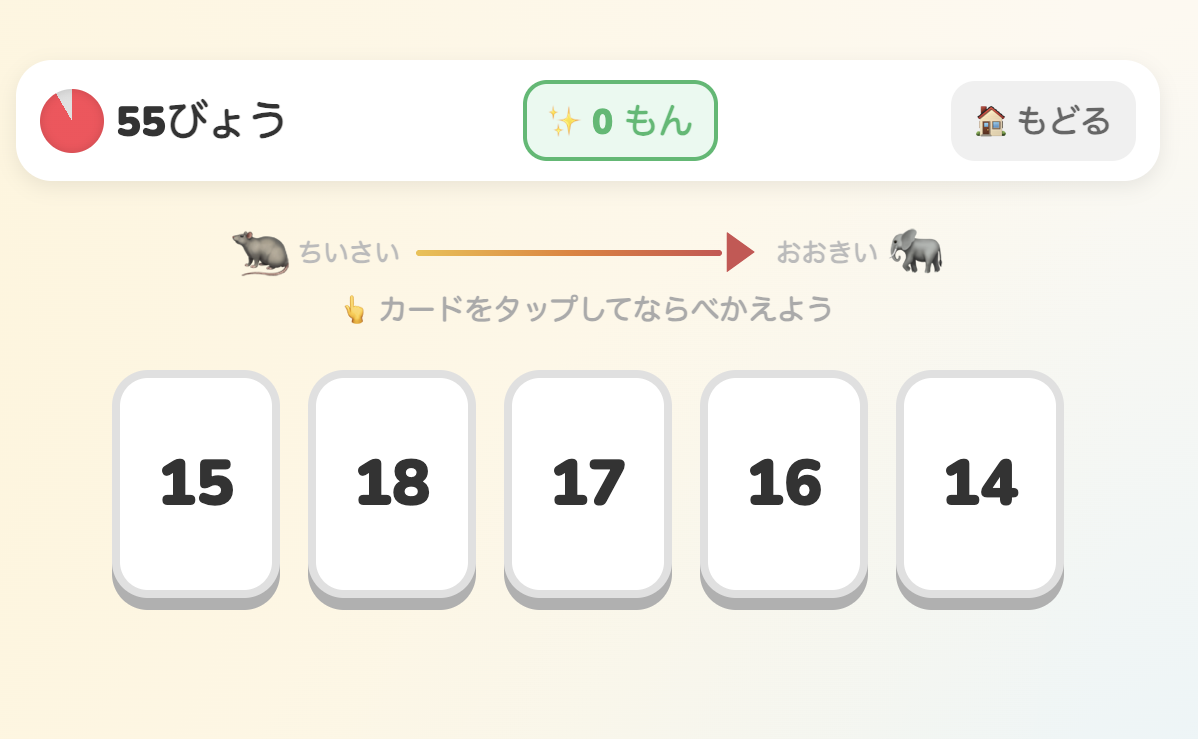Click the sparkle icon in the score badge

564,121
